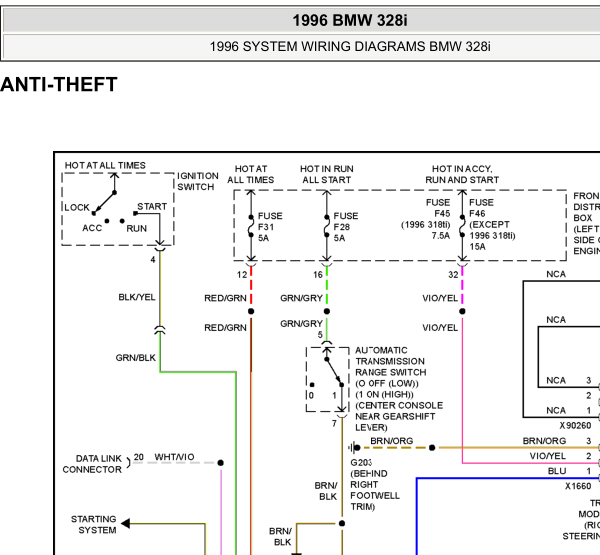Select the G203 ground label
Viewport: 600px width, 555px height.
click(361, 463)
